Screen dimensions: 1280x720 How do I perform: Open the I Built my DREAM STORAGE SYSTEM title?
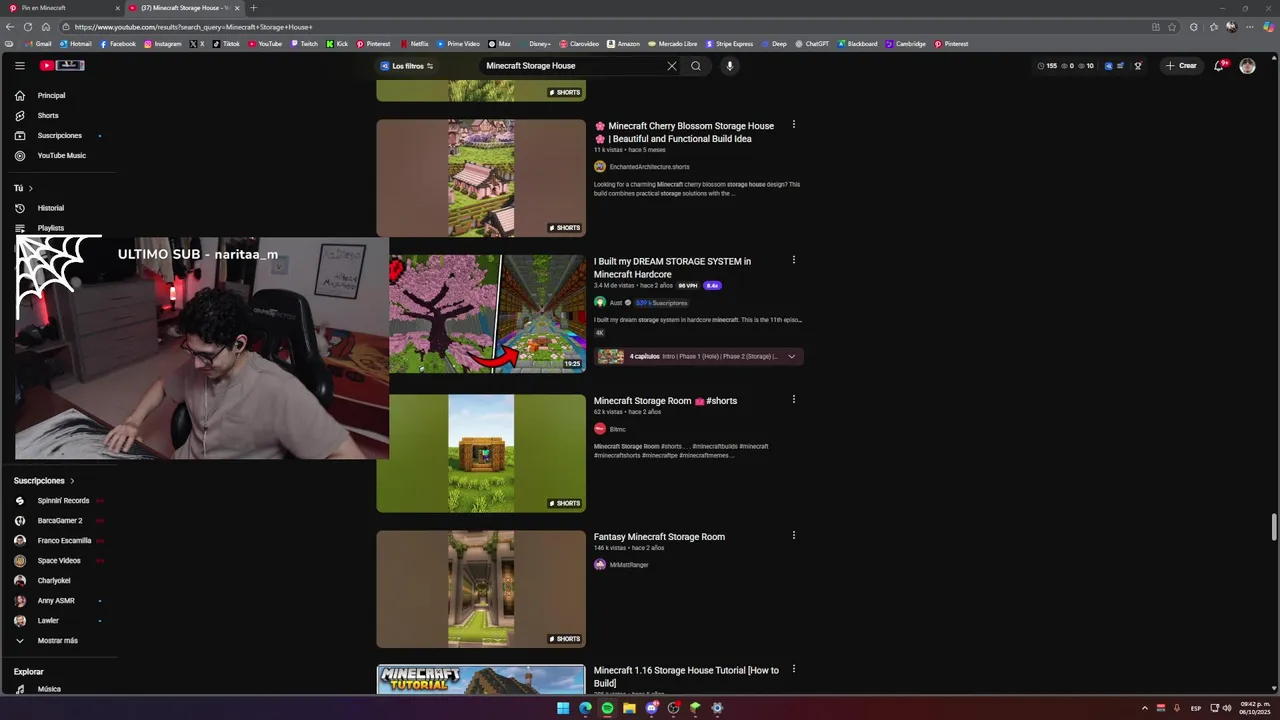tap(672, 268)
